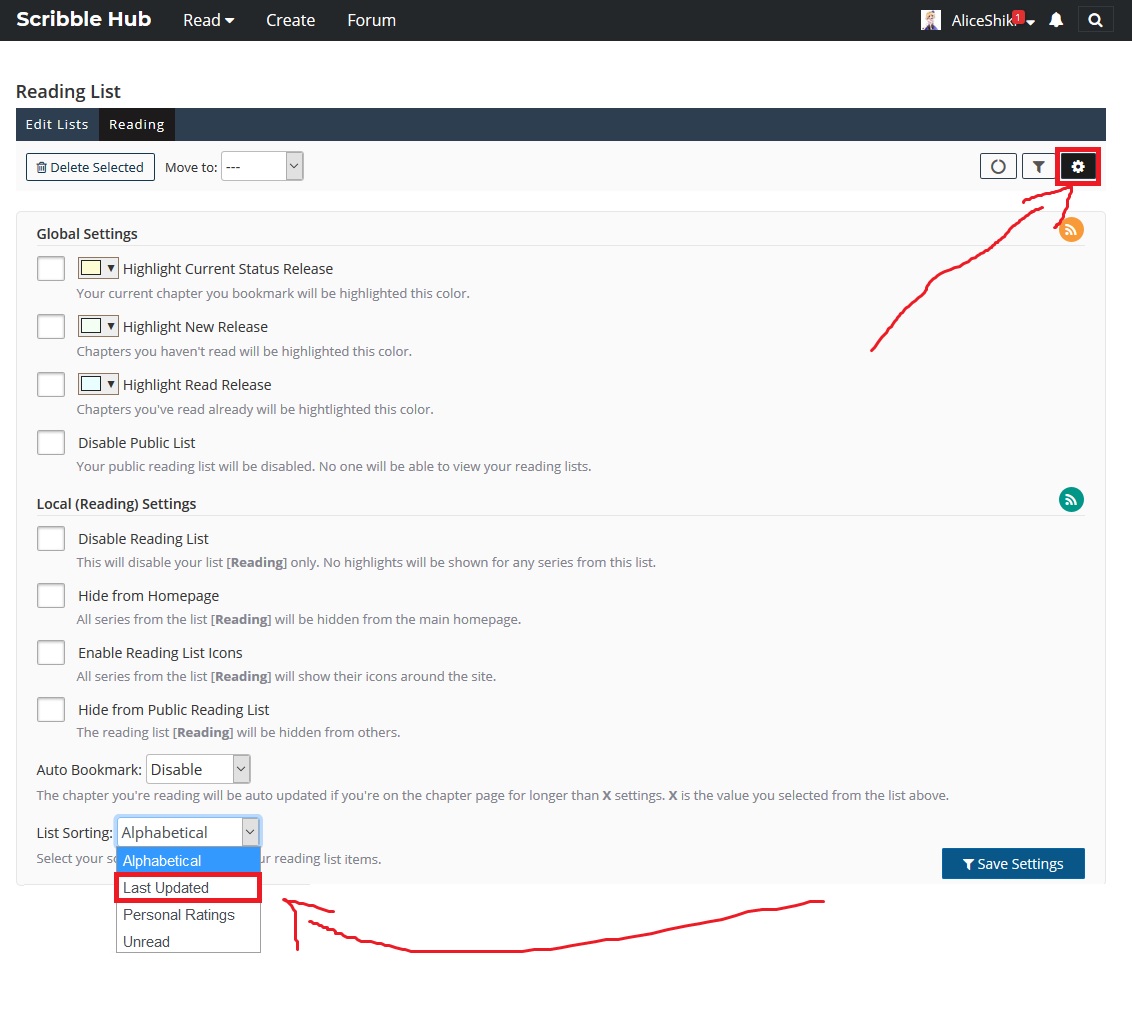Open the Move to dropdown
This screenshot has height=1032, width=1132.
262,167
